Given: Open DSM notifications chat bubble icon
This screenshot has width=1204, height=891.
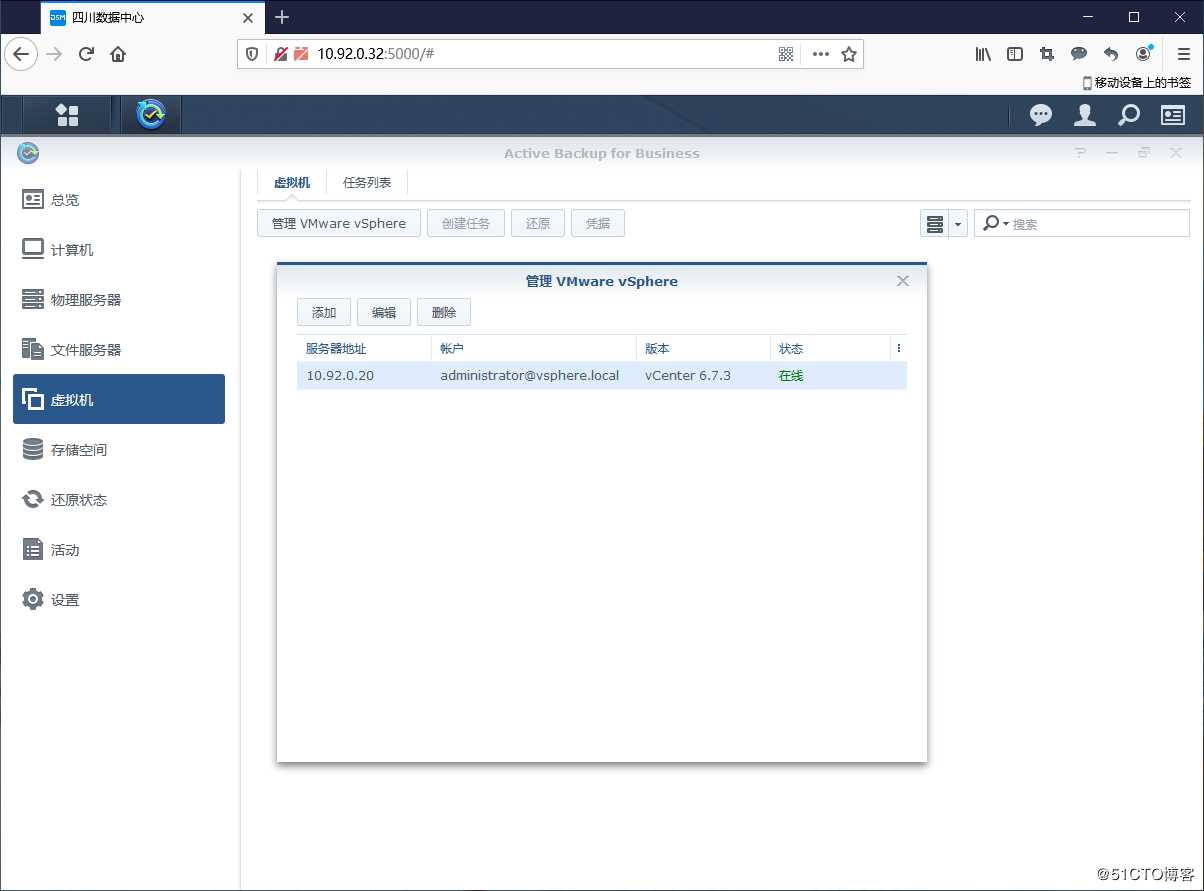Looking at the screenshot, I should click(1041, 115).
